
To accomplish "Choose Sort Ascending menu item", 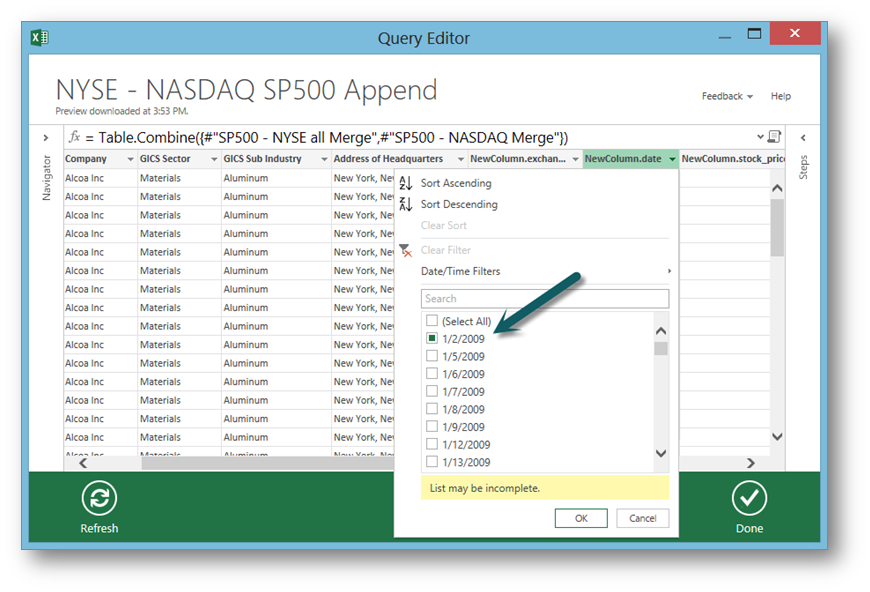I will (456, 183).
